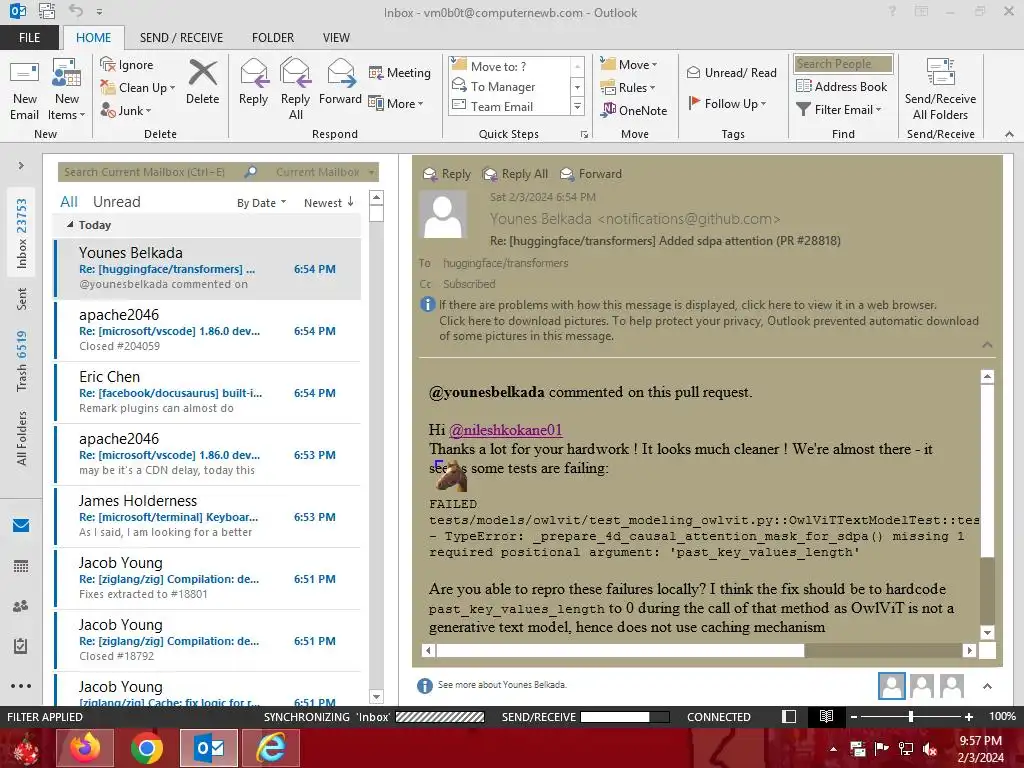Click the Search People field
This screenshot has width=1024, height=768.
point(843,64)
